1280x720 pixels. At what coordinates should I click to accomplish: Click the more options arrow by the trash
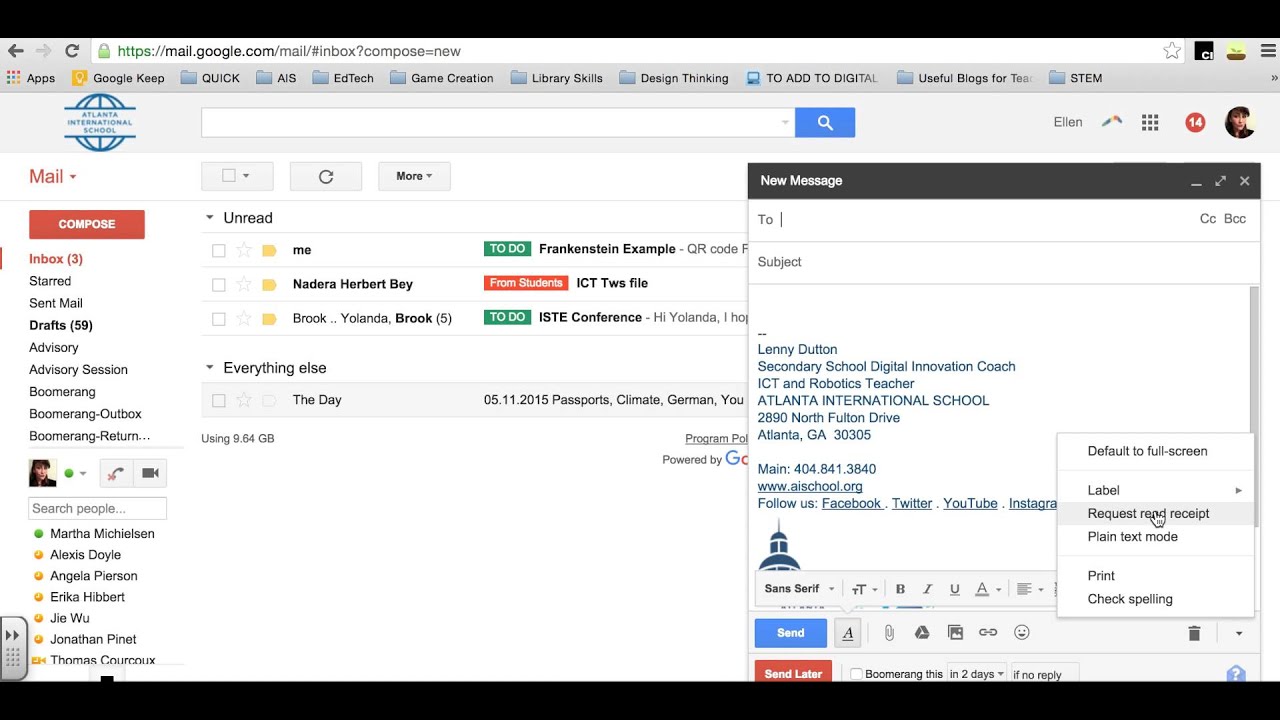coord(1238,633)
